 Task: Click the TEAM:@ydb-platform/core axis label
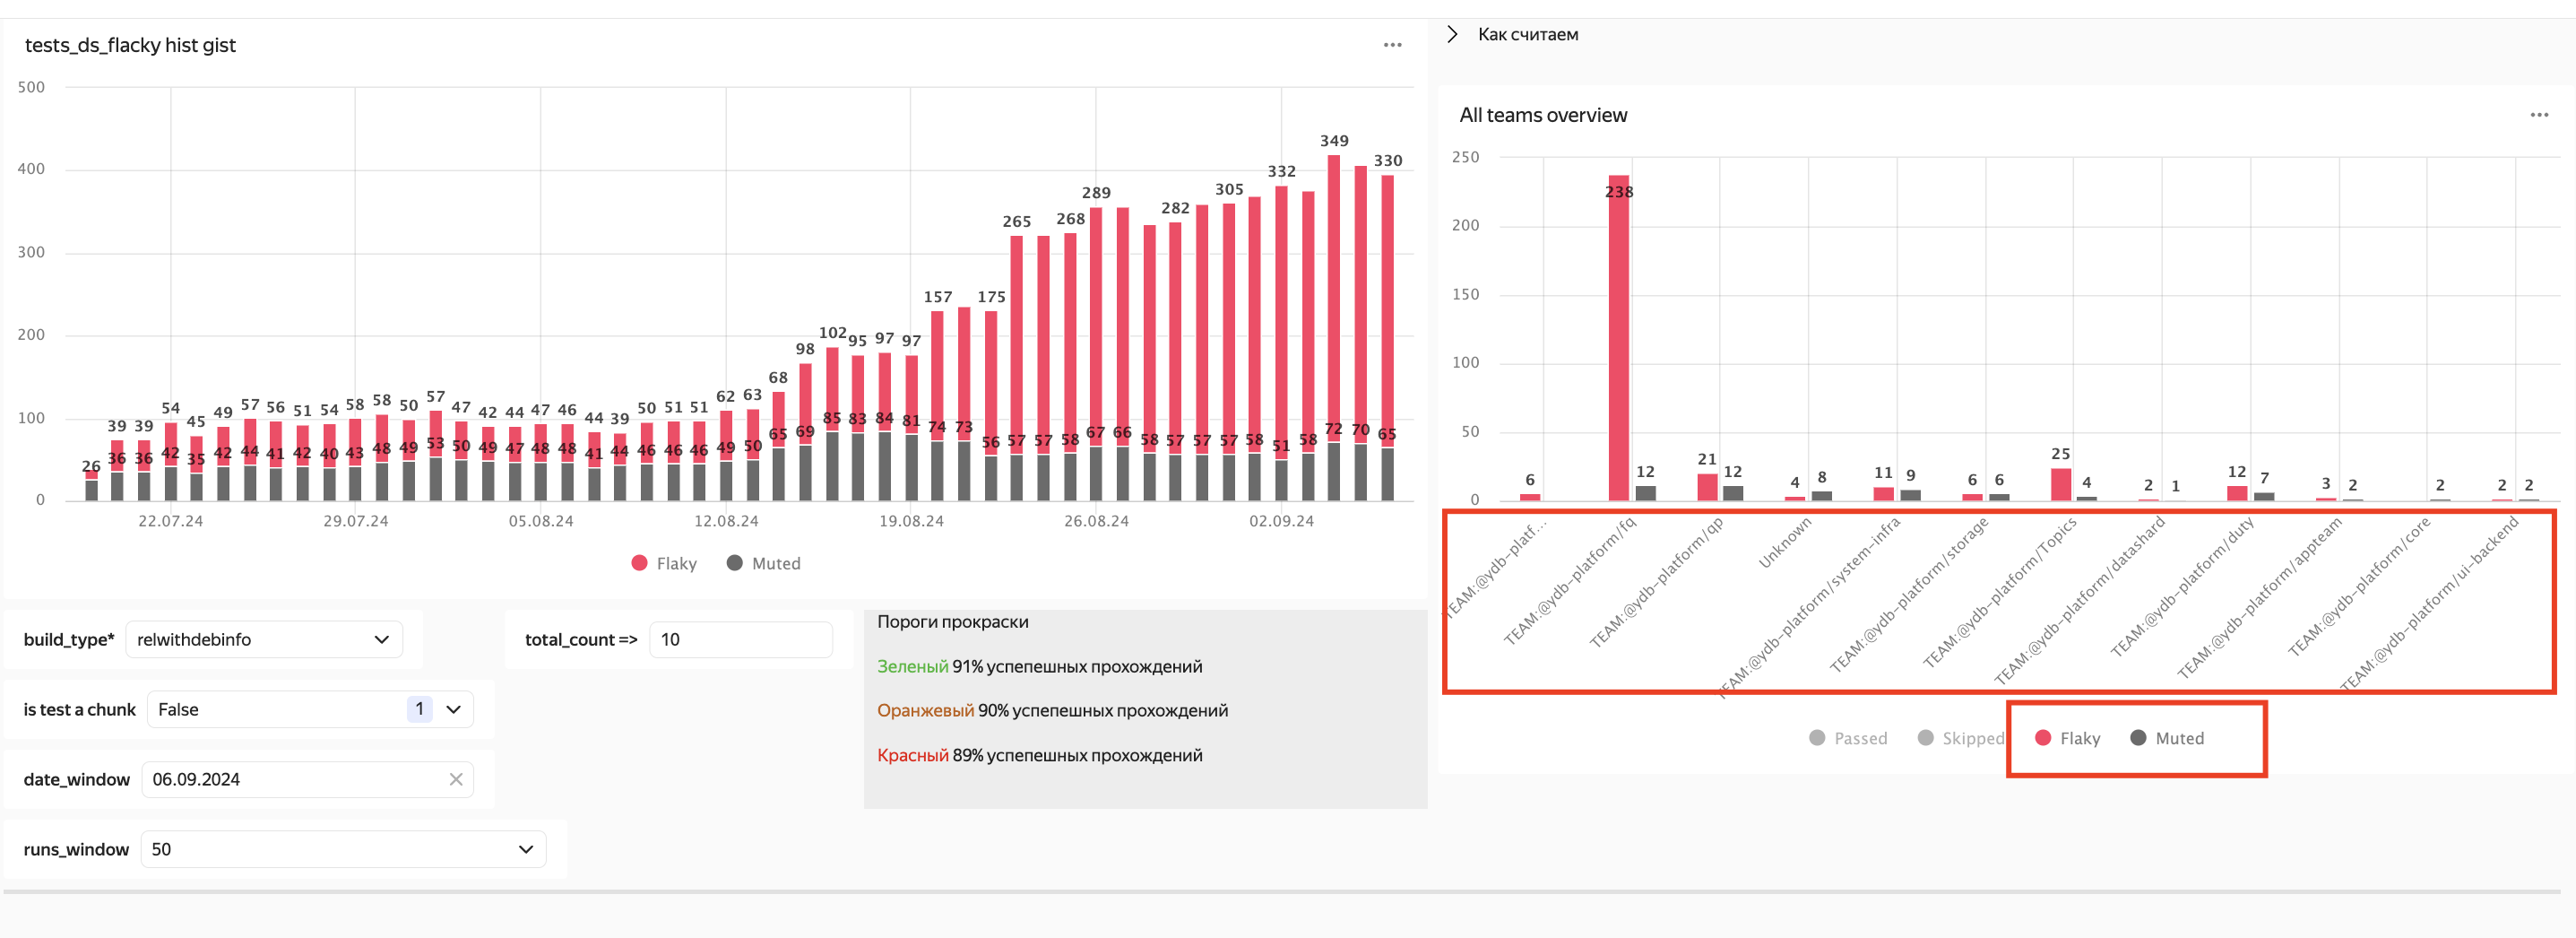2358,587
